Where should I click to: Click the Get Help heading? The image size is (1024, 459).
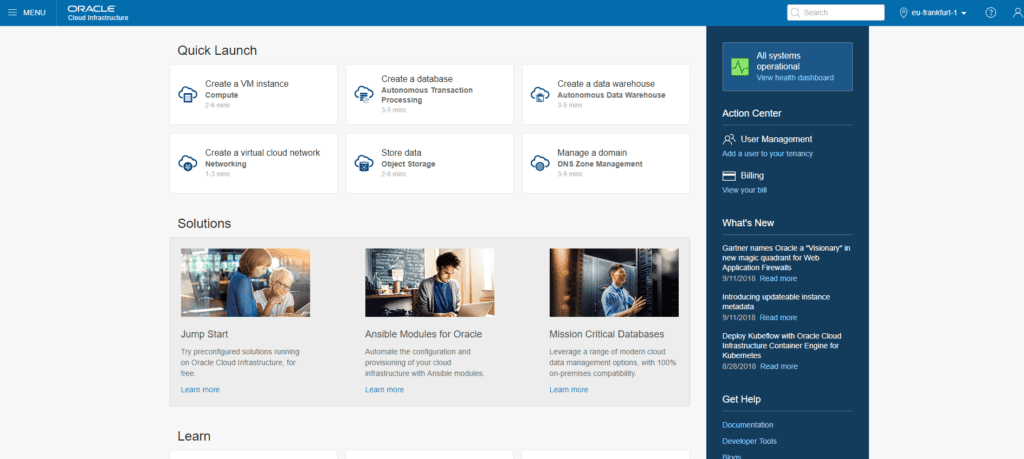(x=741, y=400)
